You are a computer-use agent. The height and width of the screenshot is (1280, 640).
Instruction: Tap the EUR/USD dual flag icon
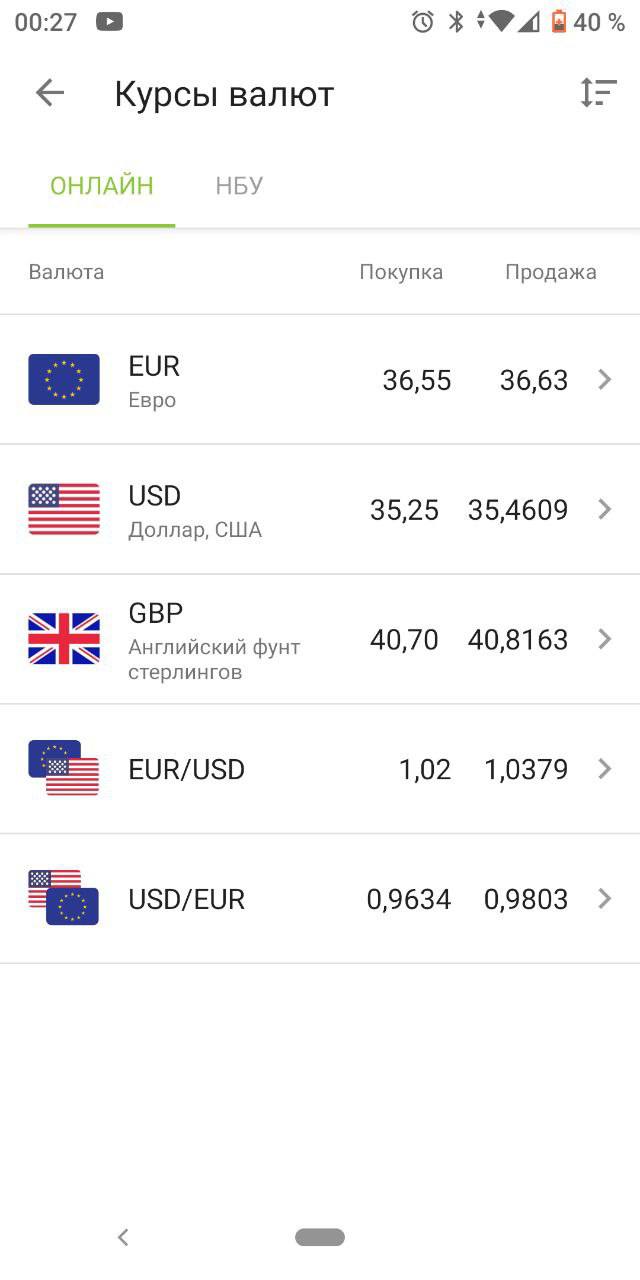click(64, 768)
